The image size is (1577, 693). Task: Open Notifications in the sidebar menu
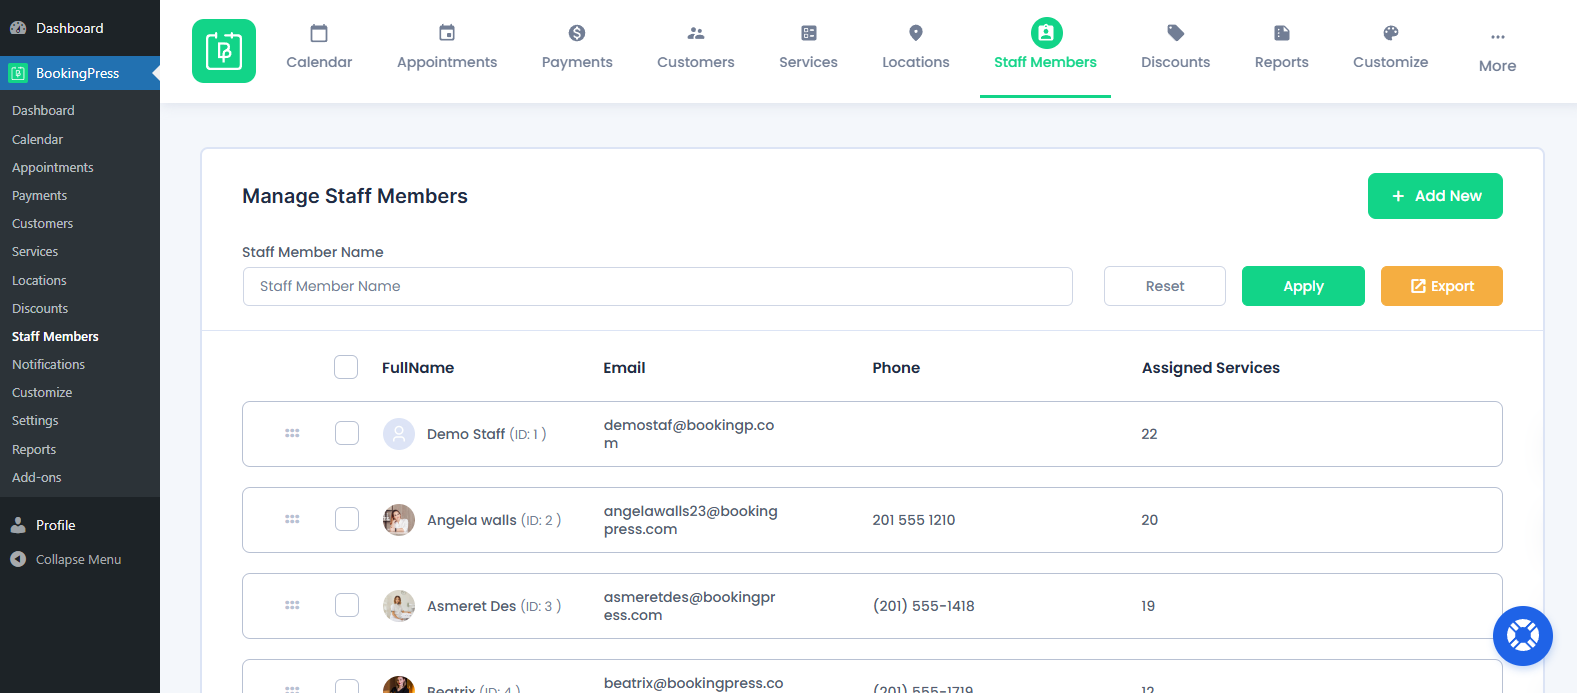tap(48, 365)
